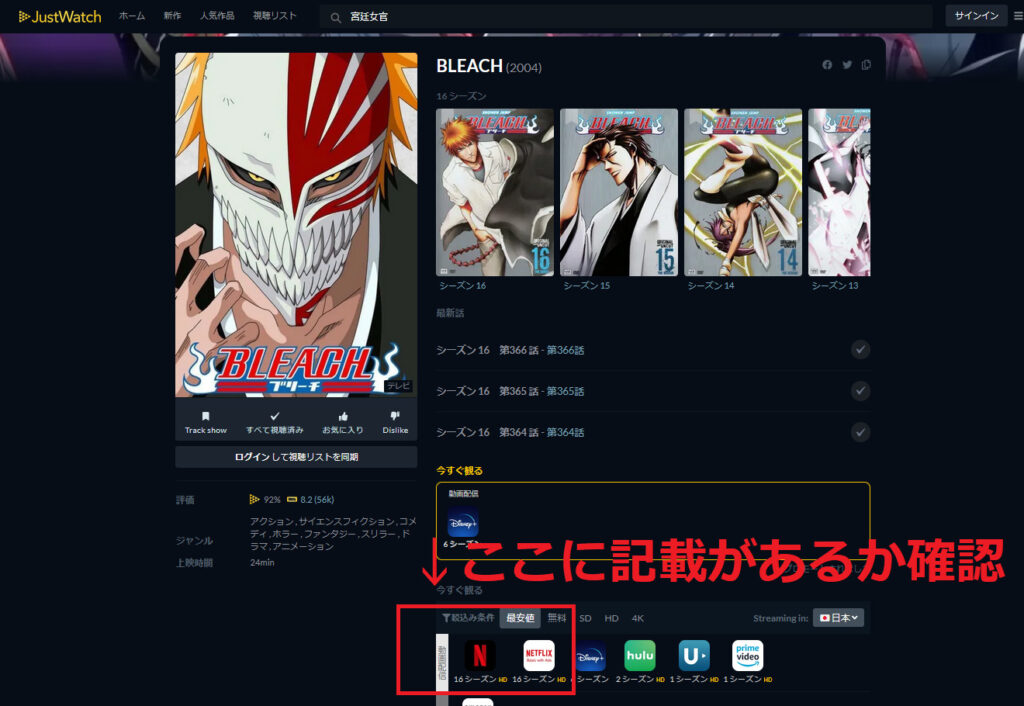Select Netflix basic with ads icon
The width and height of the screenshot is (1024, 706).
coord(539,655)
